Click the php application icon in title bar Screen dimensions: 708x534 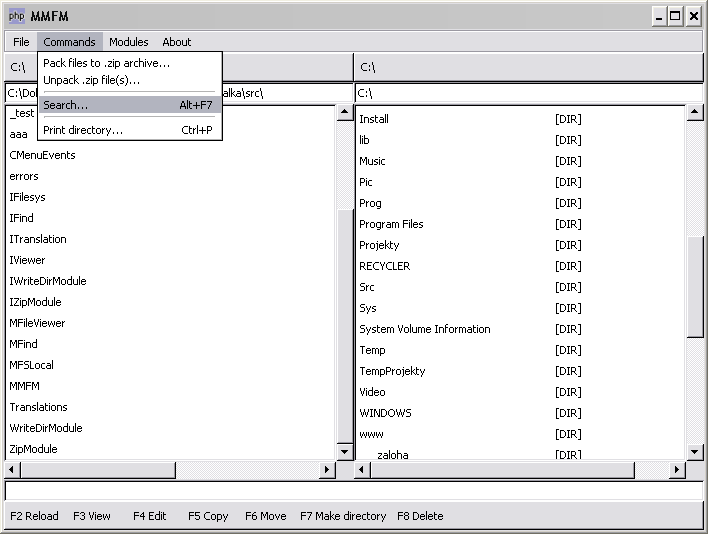[17, 16]
